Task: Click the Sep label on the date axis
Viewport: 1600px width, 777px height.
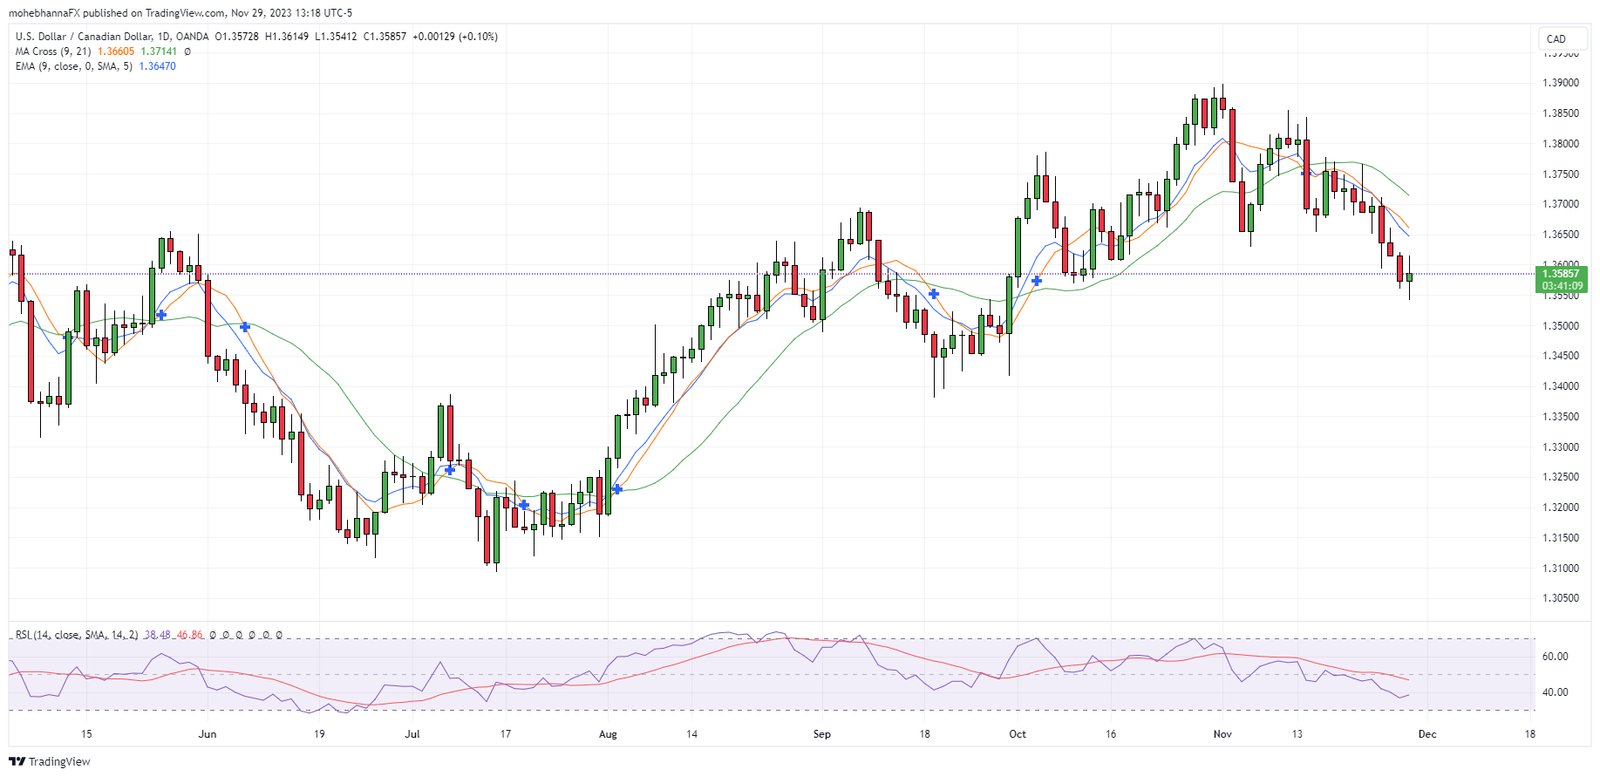Action: (822, 734)
